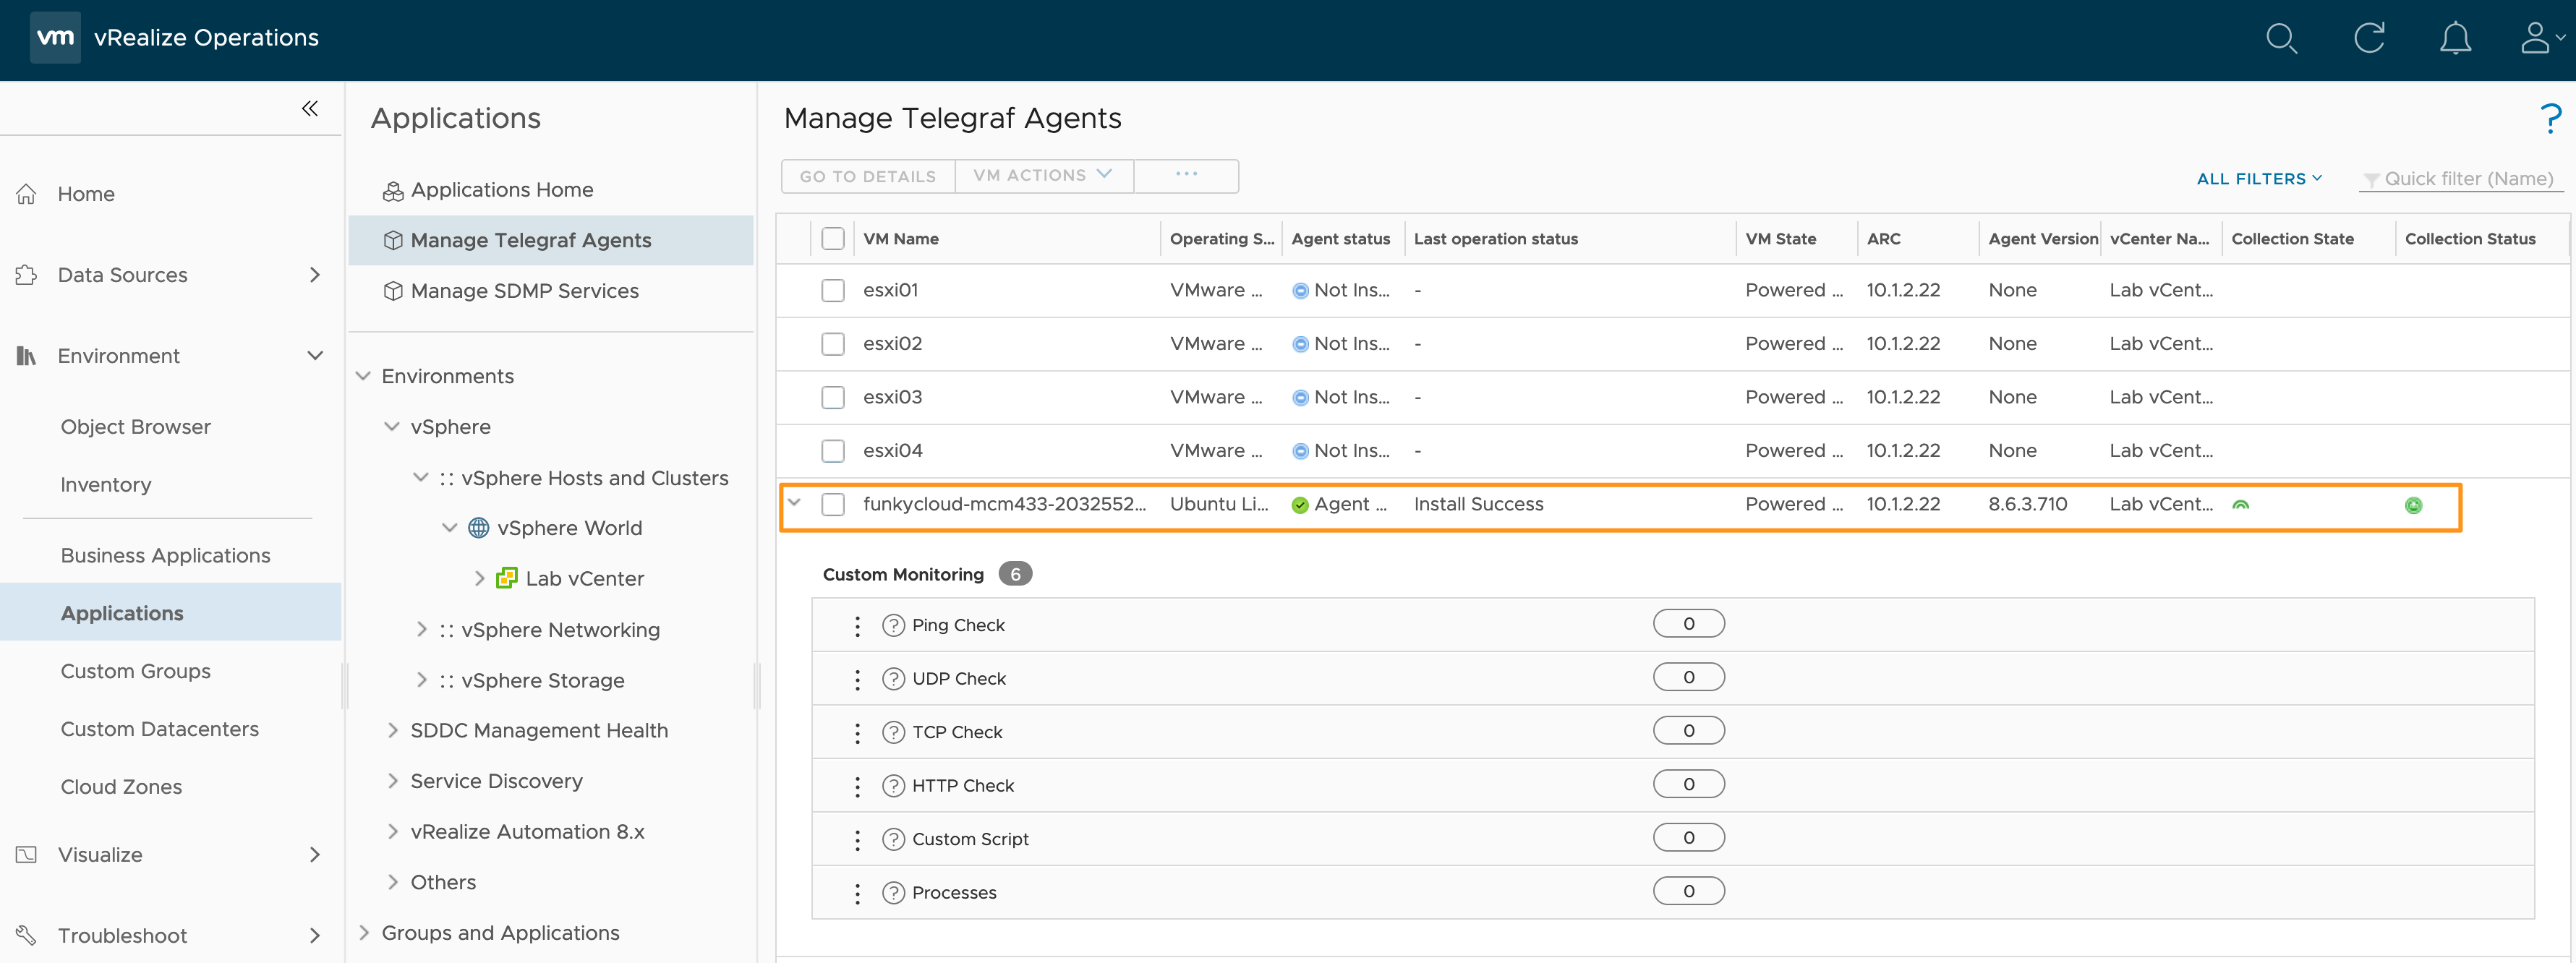Open the Processes three-dot menu
The image size is (2576, 963).
click(857, 894)
